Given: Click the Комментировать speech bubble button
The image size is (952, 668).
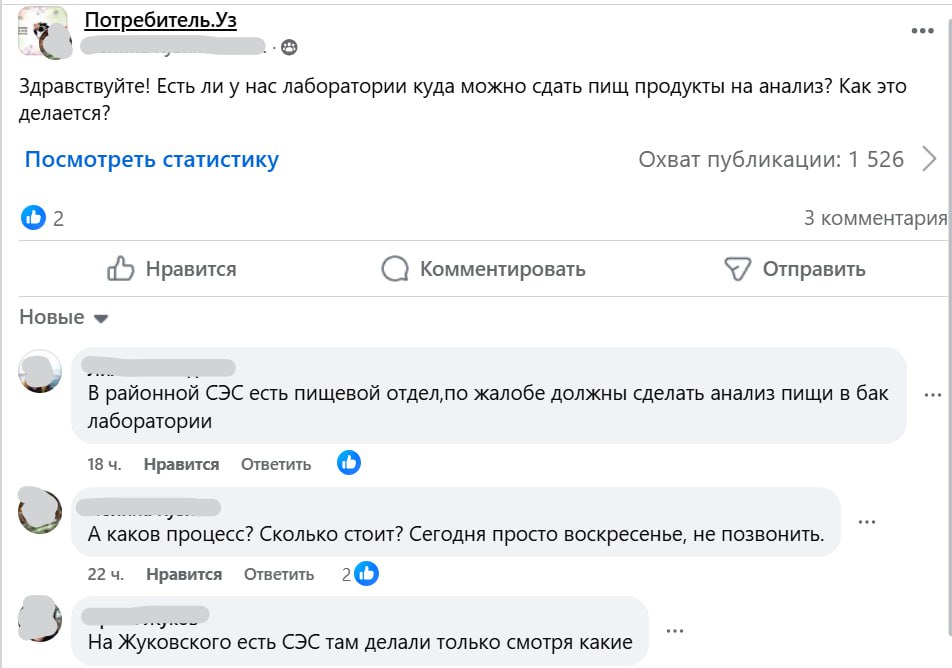Looking at the screenshot, I should click(x=483, y=269).
